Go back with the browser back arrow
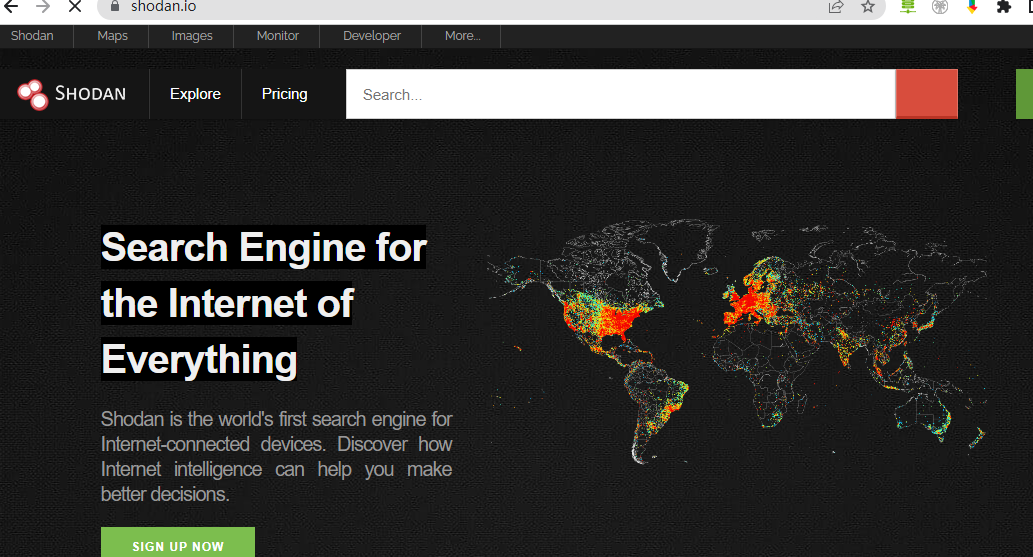This screenshot has height=557, width=1033. [x=11, y=7]
